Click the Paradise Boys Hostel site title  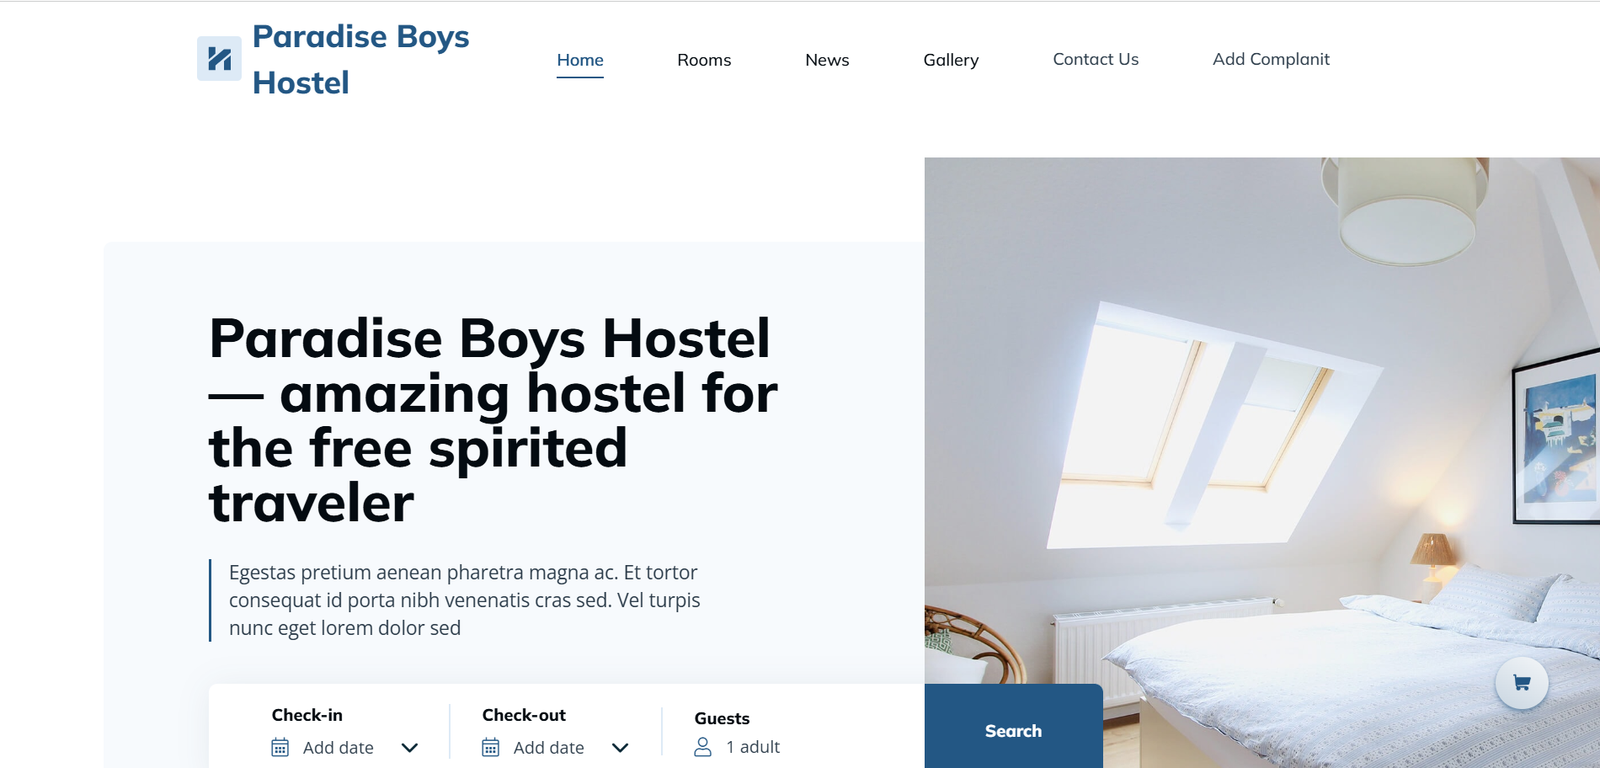[360, 59]
